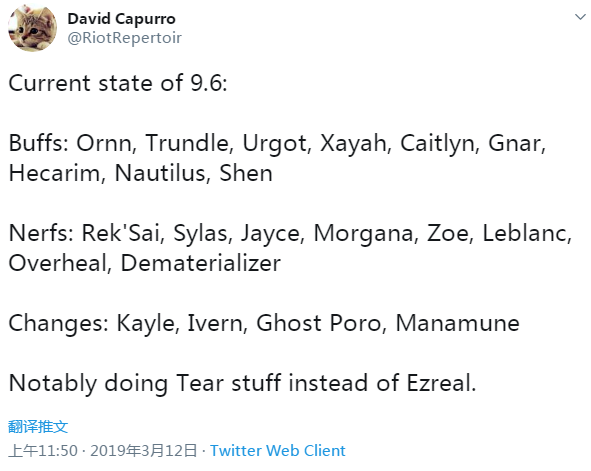
Task: Click the 'Current state of 9.6:' line
Action: click(118, 83)
